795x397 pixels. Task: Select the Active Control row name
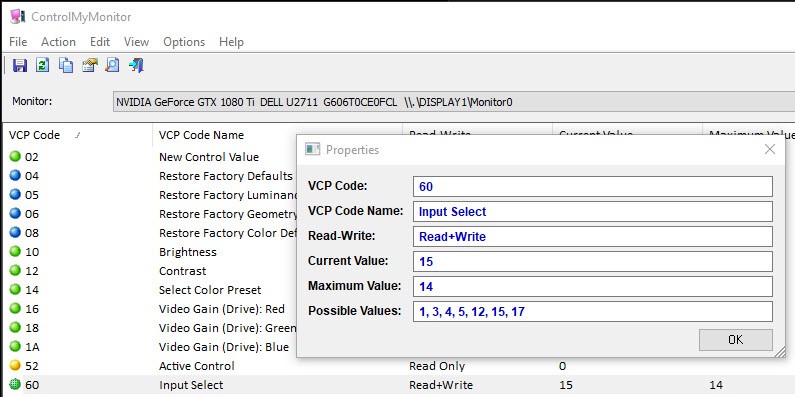click(197, 366)
